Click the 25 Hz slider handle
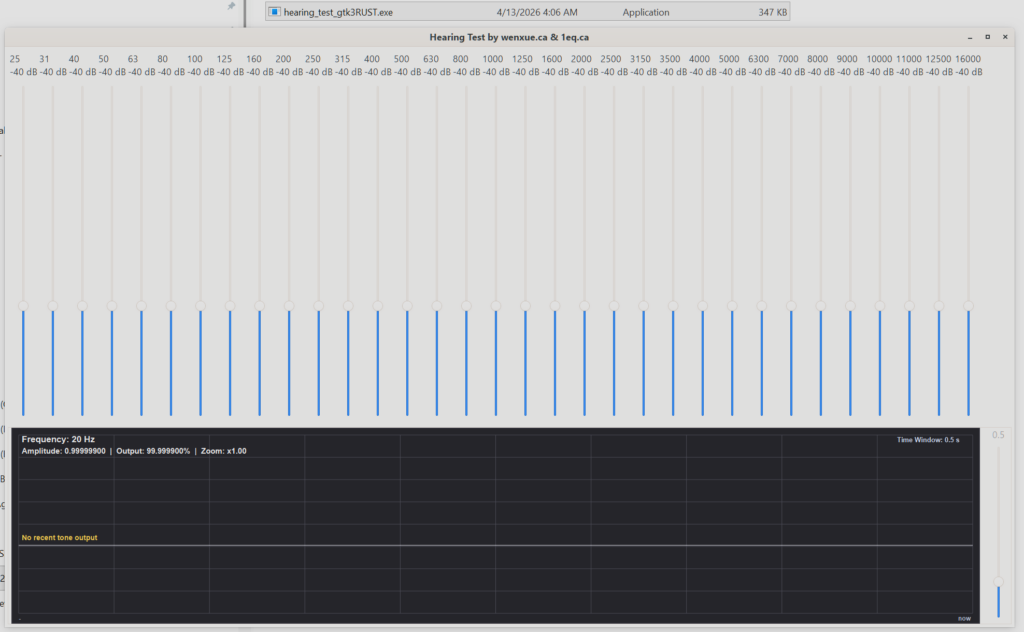This screenshot has width=1024, height=632. (x=23, y=305)
